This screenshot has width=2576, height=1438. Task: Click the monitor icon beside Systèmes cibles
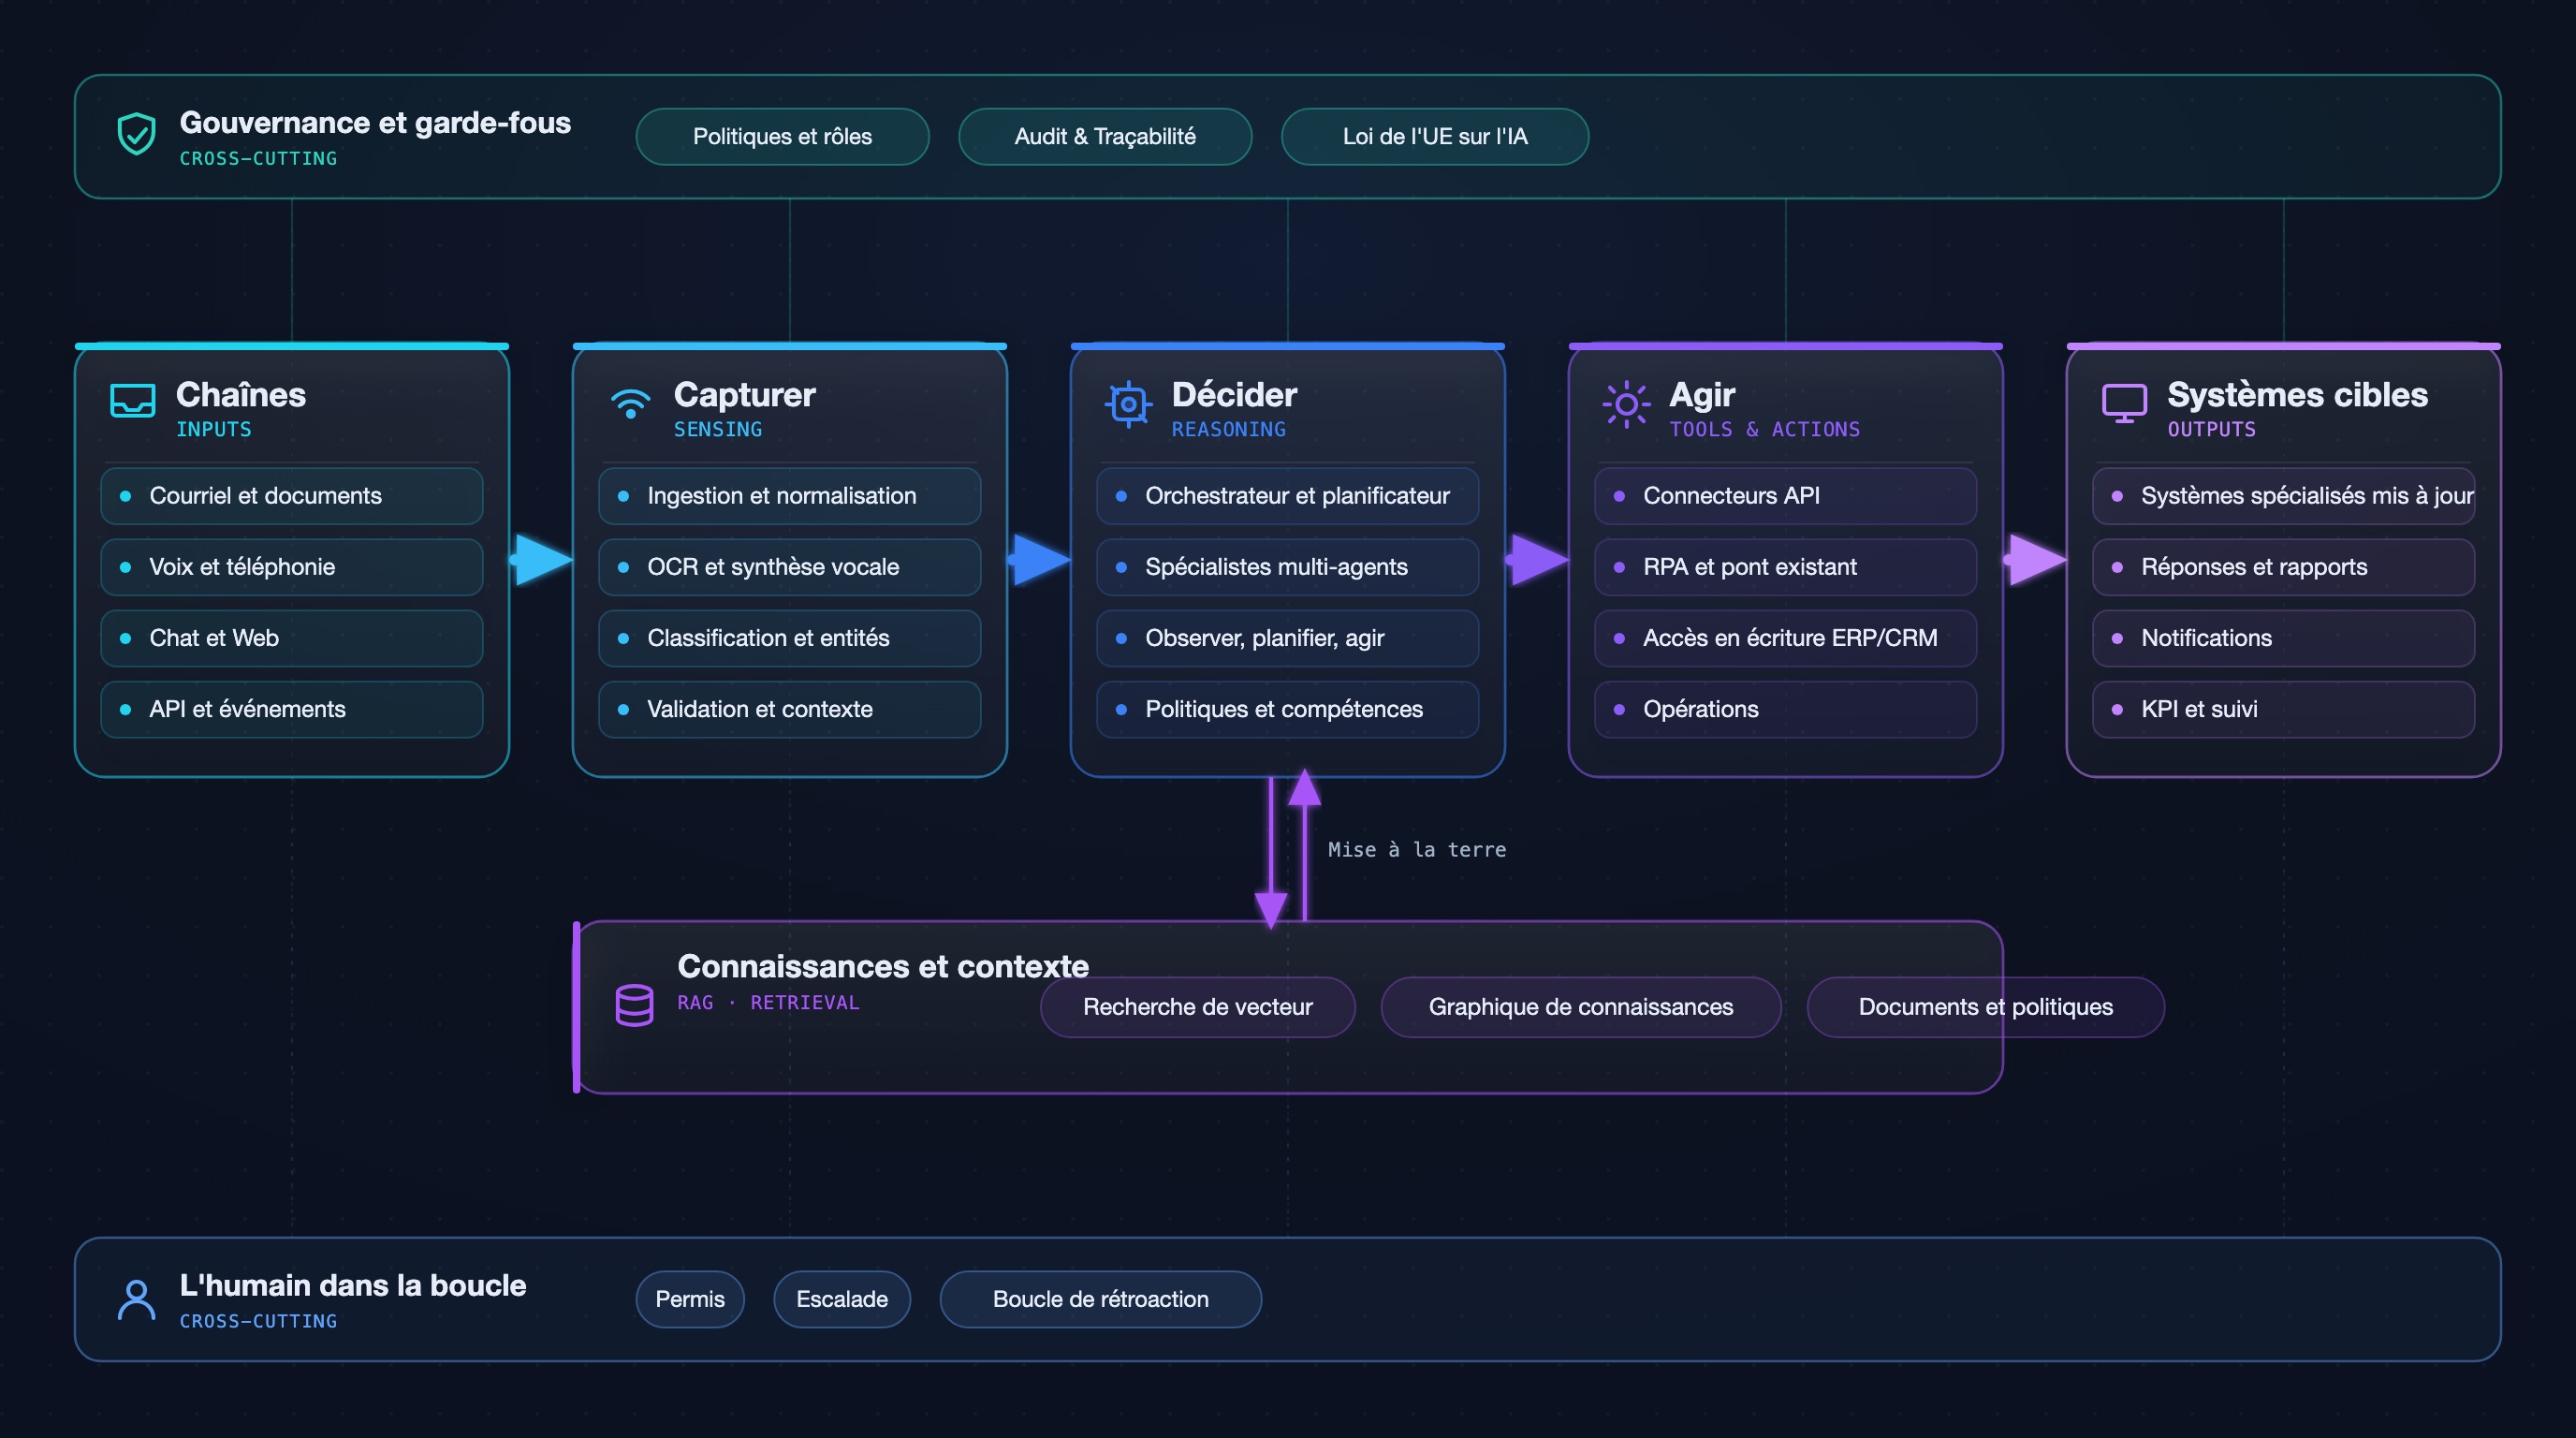coord(2124,403)
